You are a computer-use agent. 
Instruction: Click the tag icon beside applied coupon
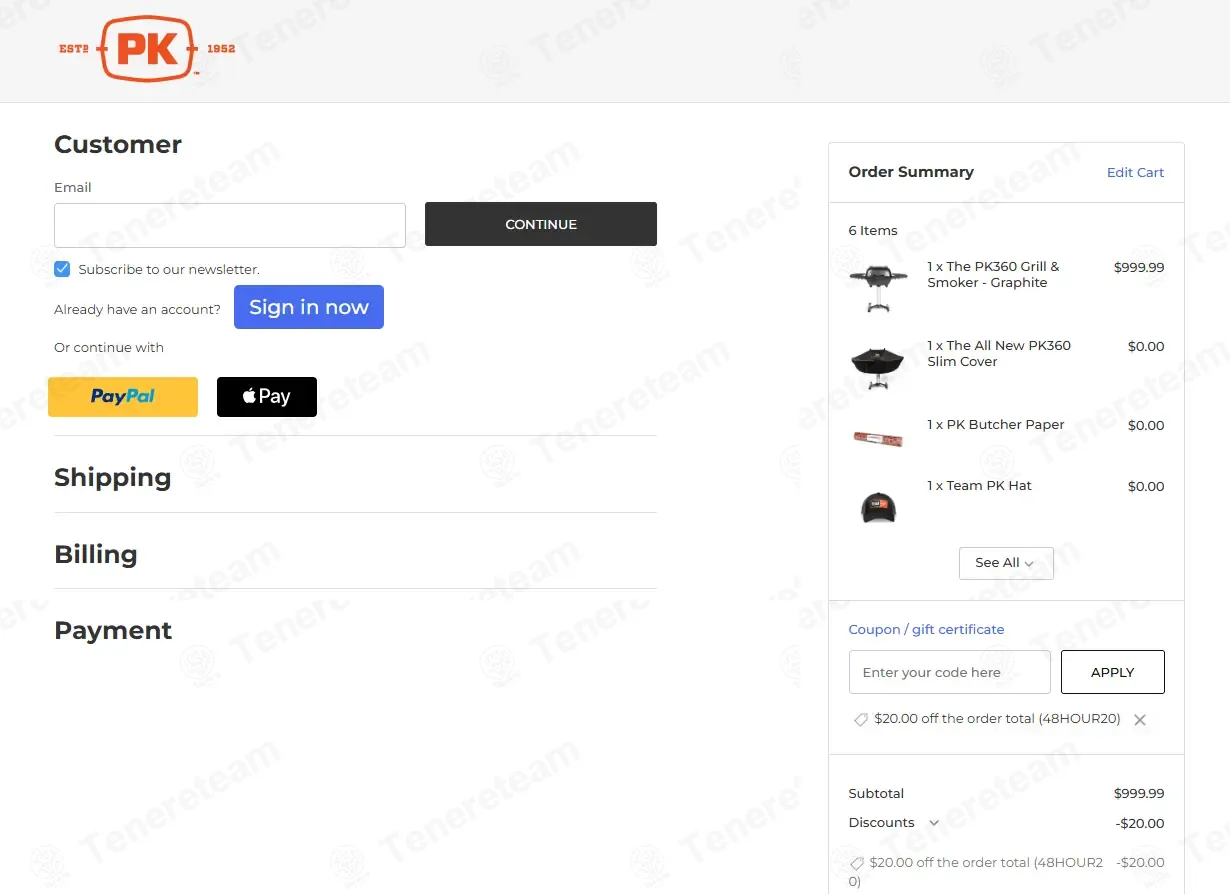point(860,720)
